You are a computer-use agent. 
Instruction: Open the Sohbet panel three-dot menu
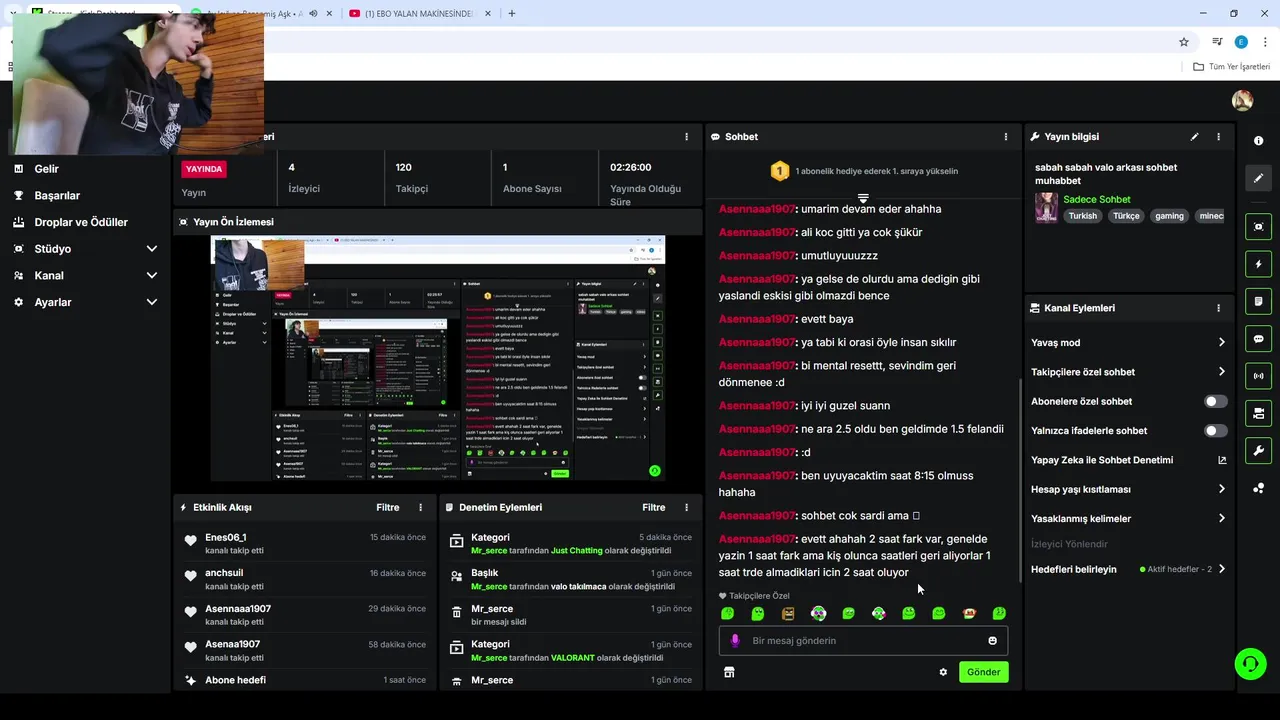click(x=1006, y=137)
